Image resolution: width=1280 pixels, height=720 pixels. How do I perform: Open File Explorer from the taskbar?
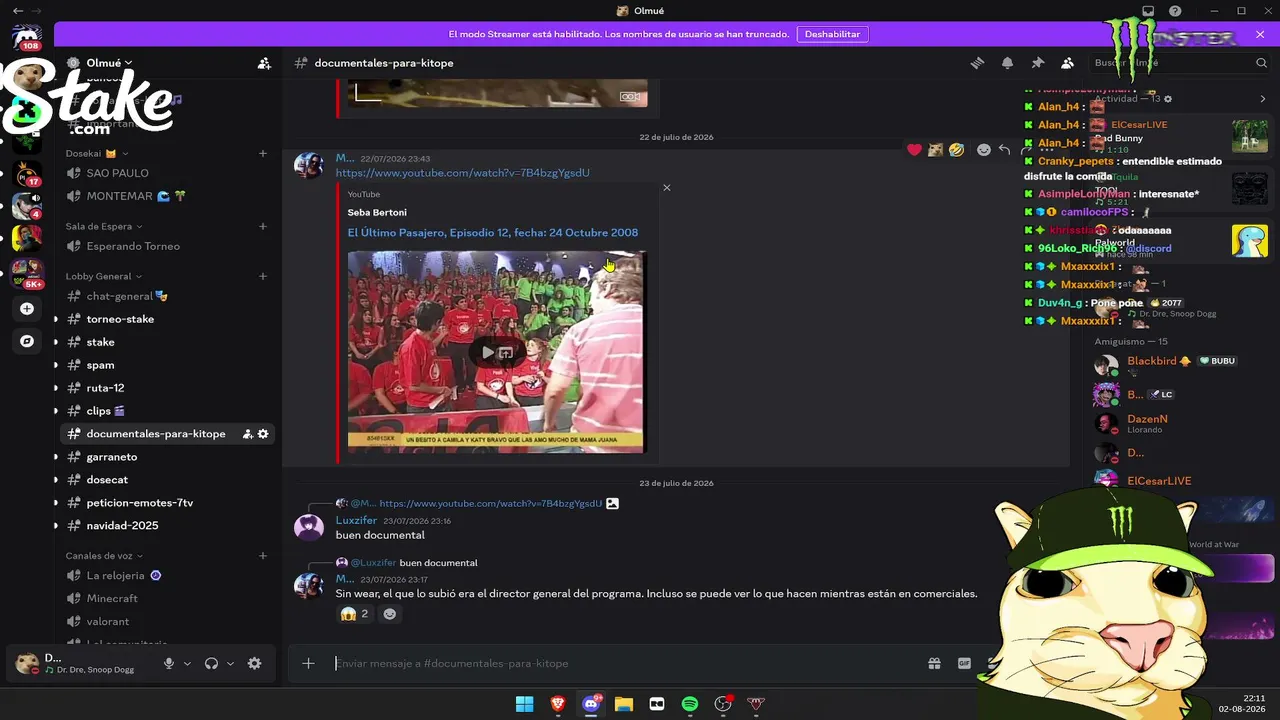(624, 704)
